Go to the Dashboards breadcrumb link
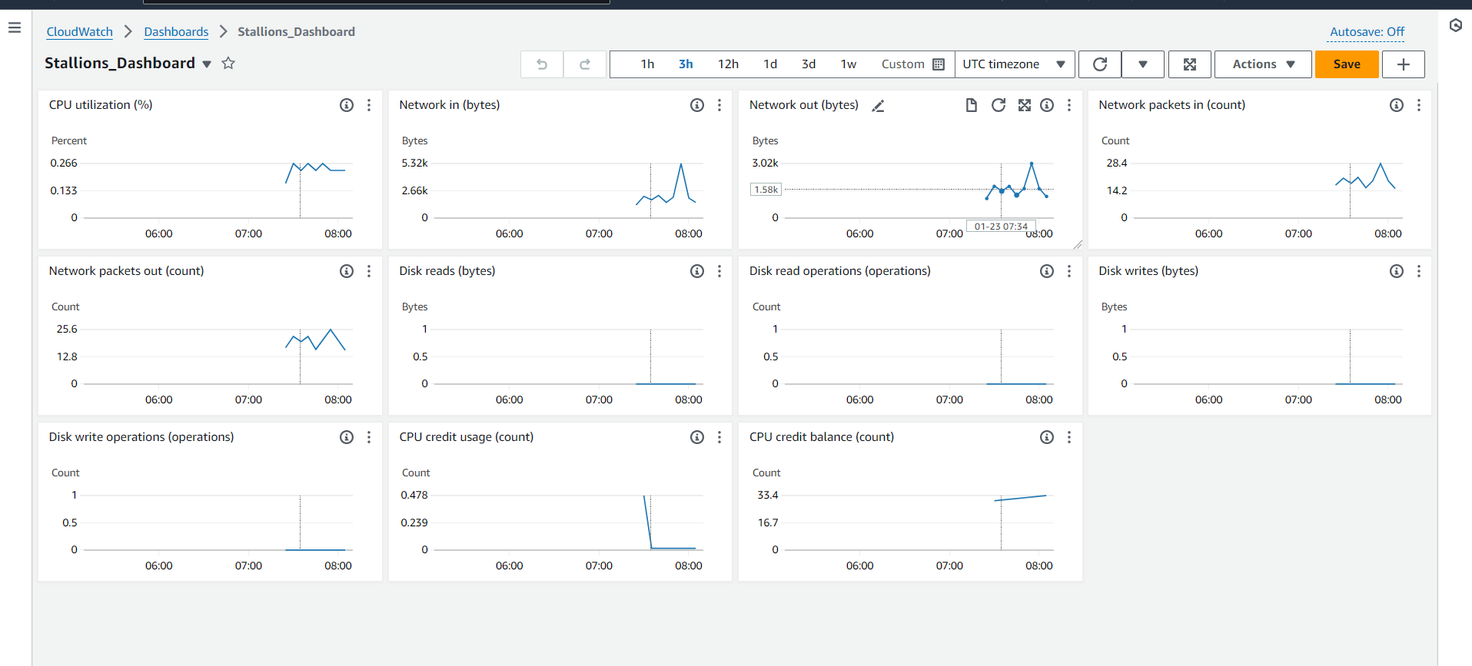 point(176,32)
